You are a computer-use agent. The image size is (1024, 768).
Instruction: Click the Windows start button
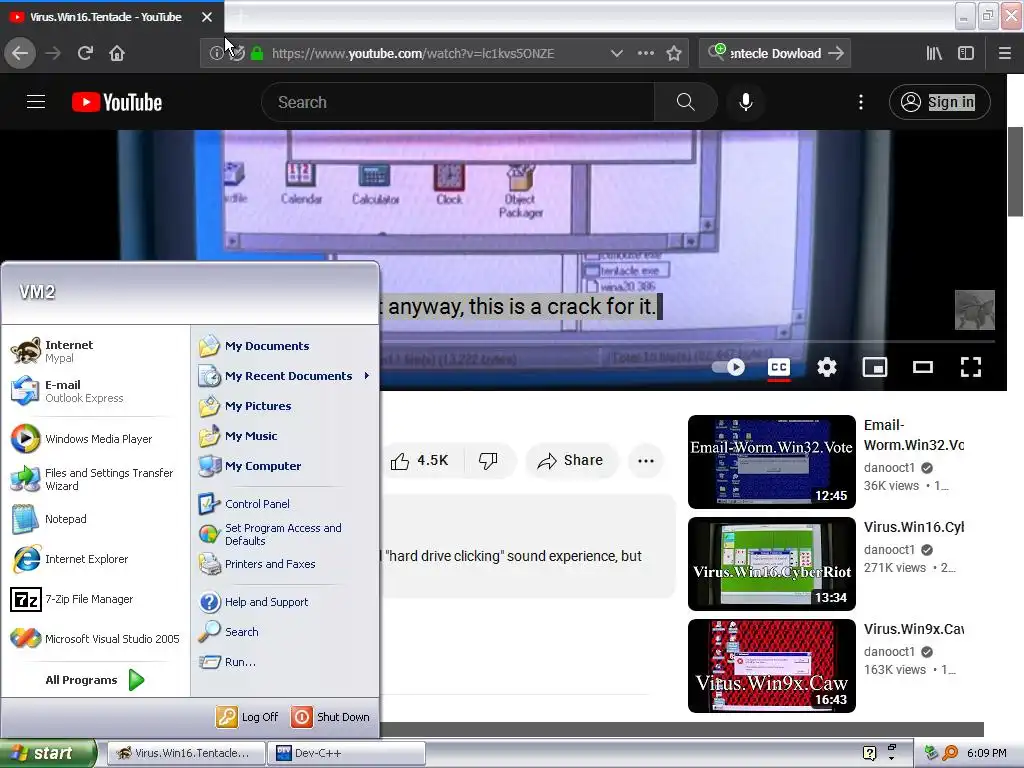click(x=48, y=753)
